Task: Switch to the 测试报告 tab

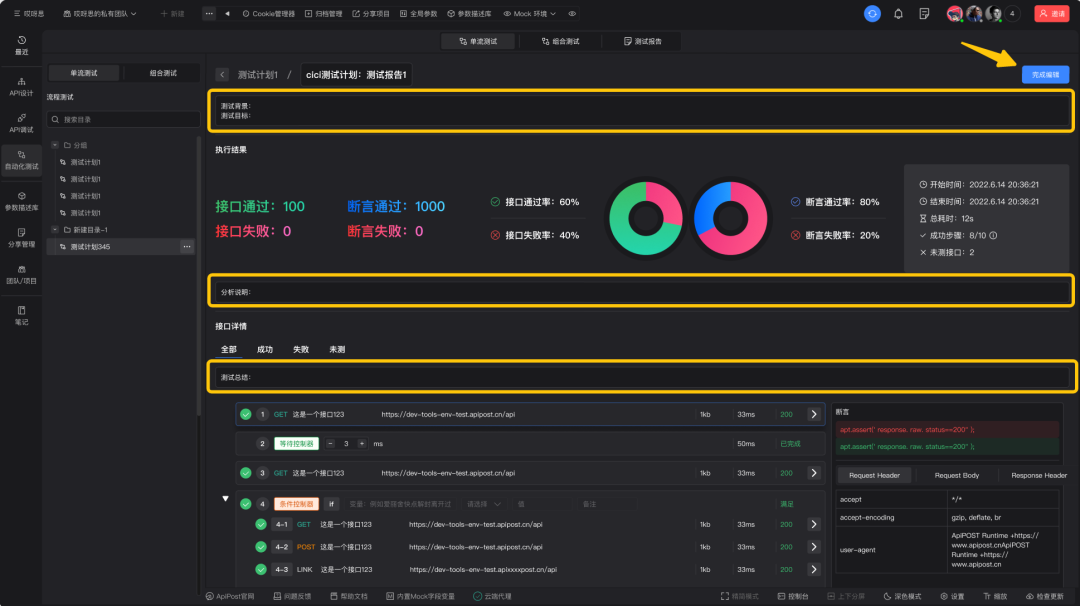Action: pyautogui.click(x=643, y=41)
